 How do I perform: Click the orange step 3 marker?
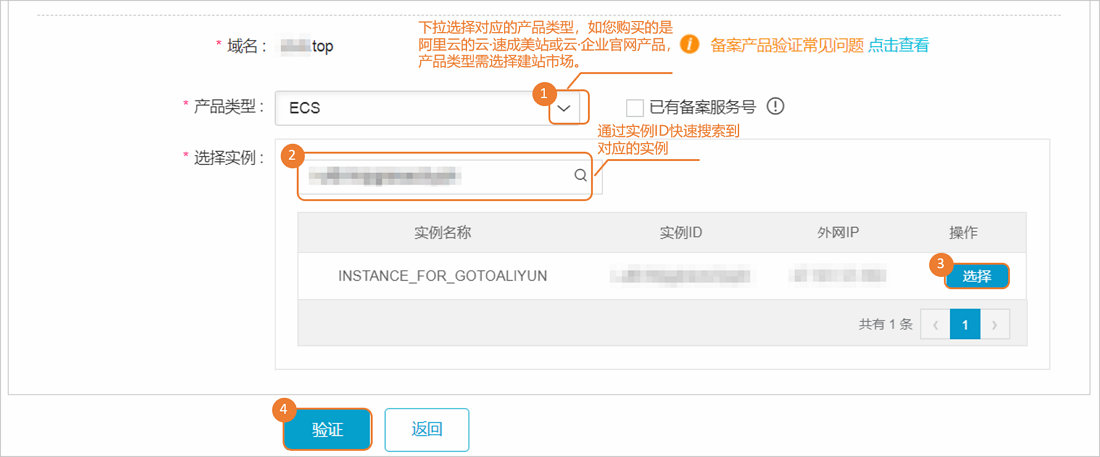[x=939, y=264]
